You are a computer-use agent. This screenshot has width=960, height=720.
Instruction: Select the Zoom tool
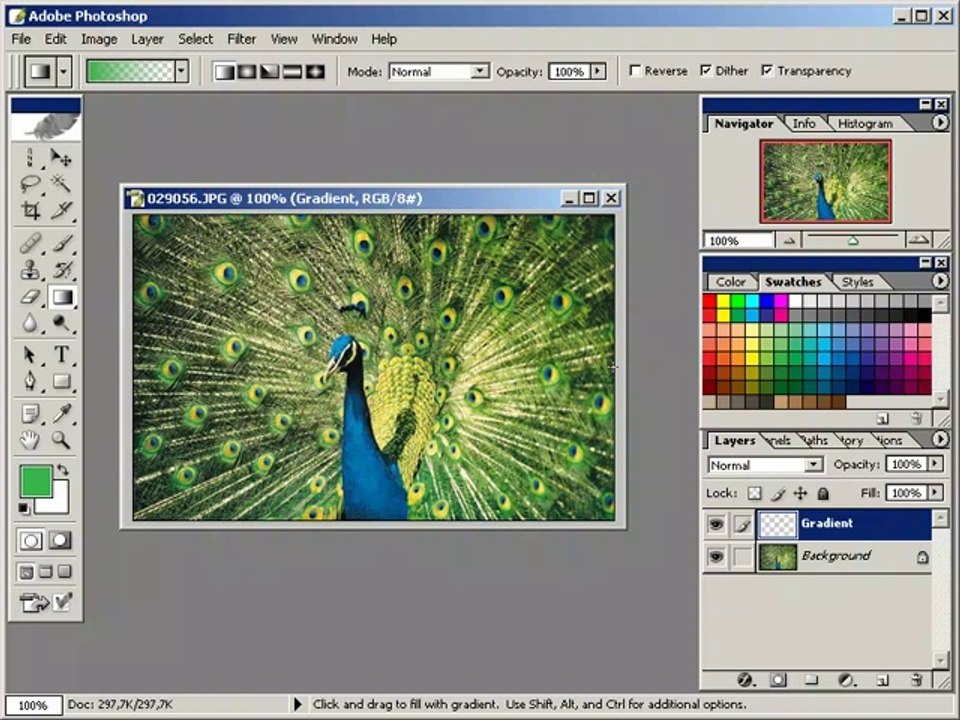tap(61, 440)
